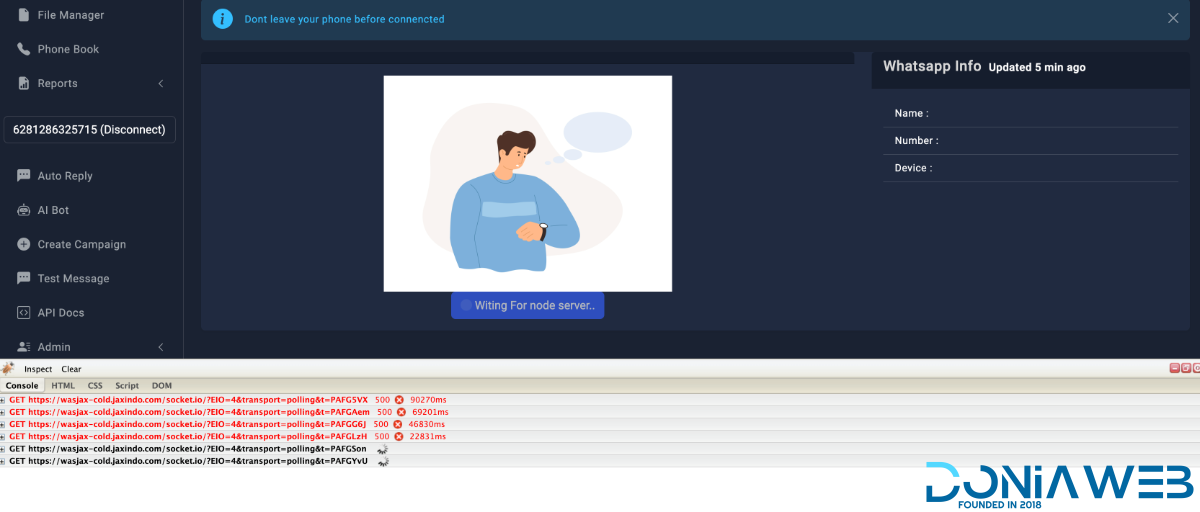Dismiss the phone connection alert banner
Image resolution: width=1200 pixels, height=512 pixels.
coord(1173,18)
